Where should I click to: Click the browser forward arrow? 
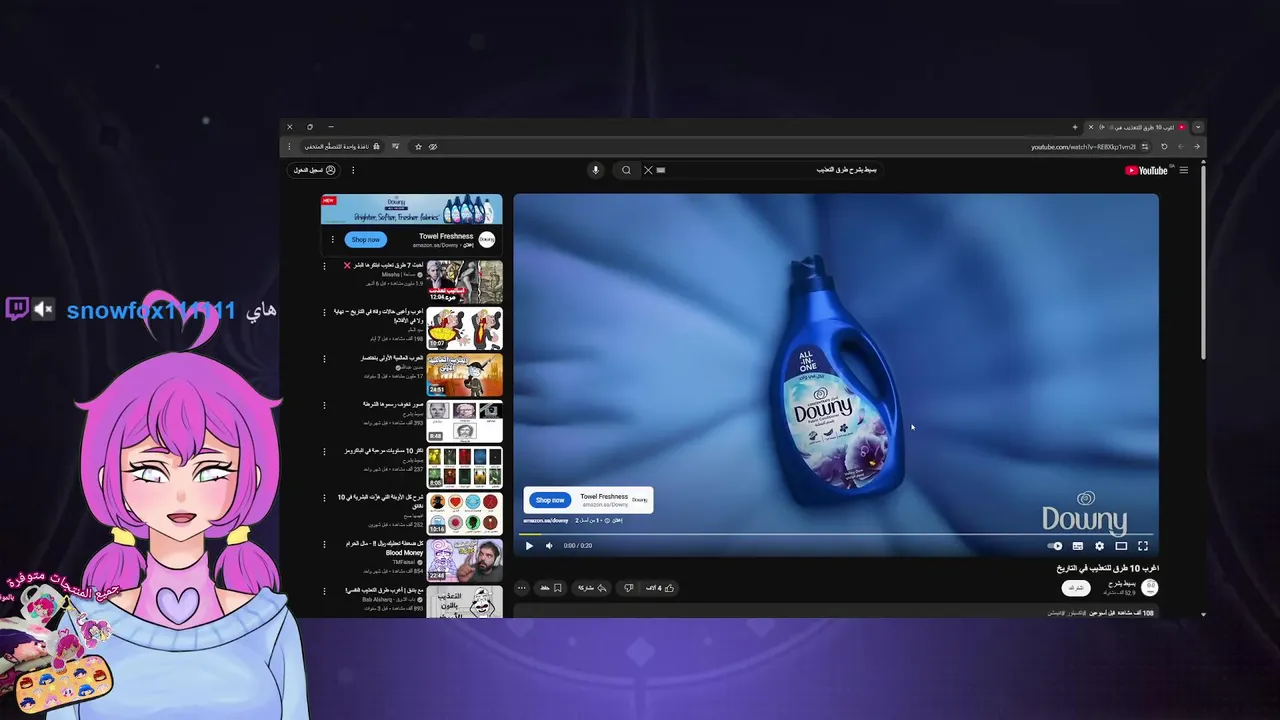coord(1181,147)
